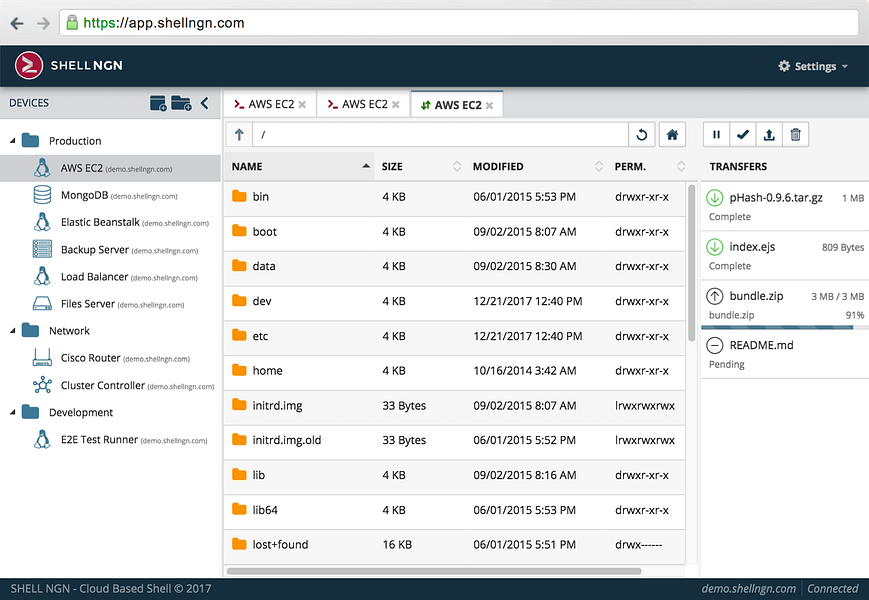This screenshot has height=600, width=869.
Task: Click the MongoDB database icon
Action: pos(42,195)
